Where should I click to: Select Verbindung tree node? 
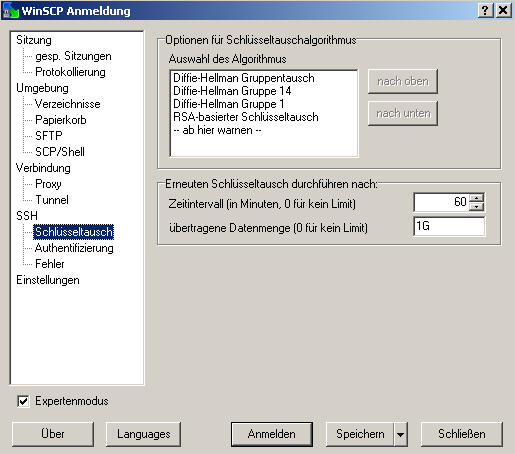43,168
